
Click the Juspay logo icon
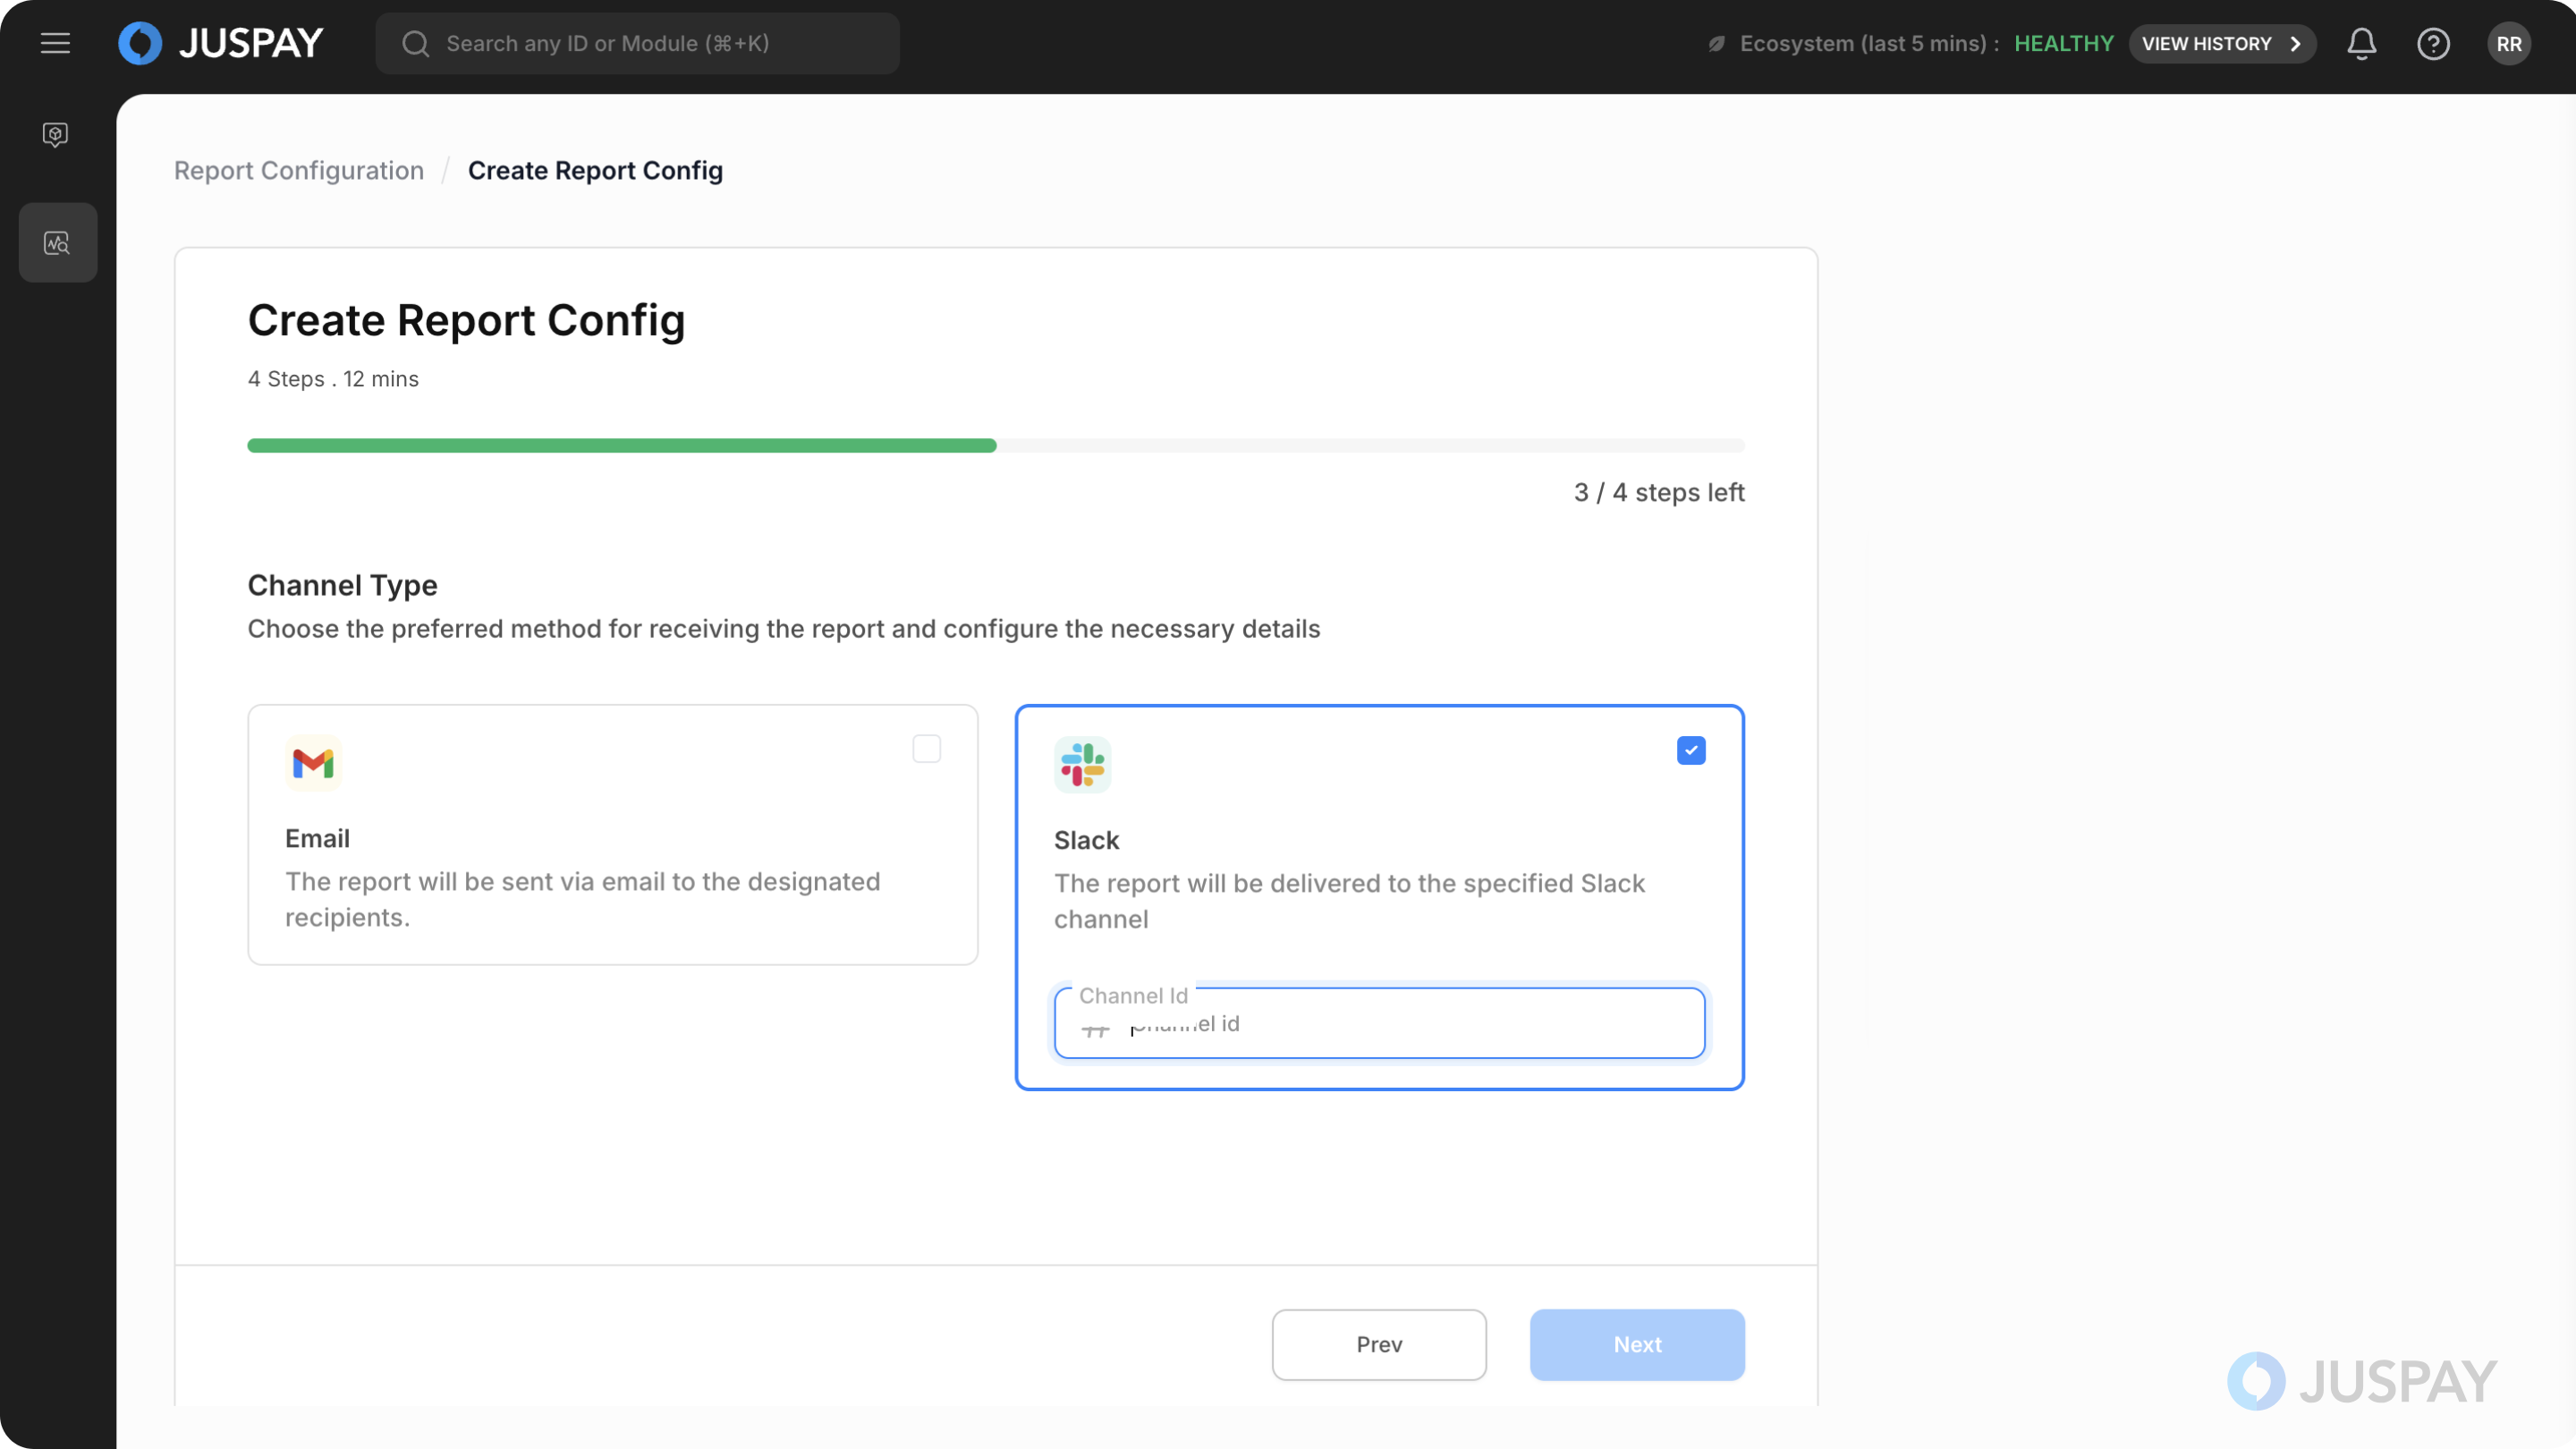140,43
